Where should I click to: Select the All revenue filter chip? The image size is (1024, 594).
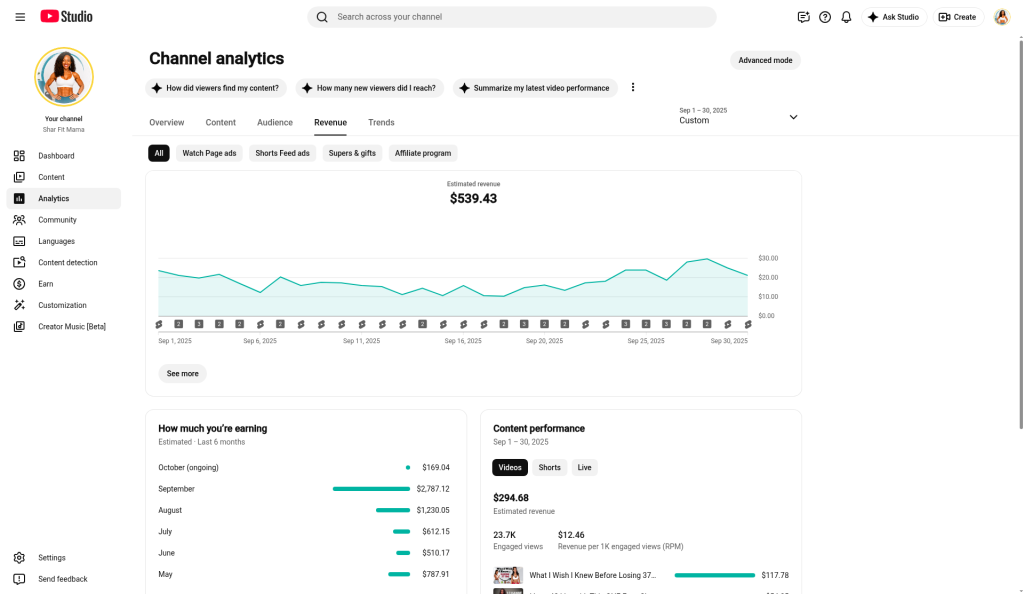pyautogui.click(x=159, y=153)
